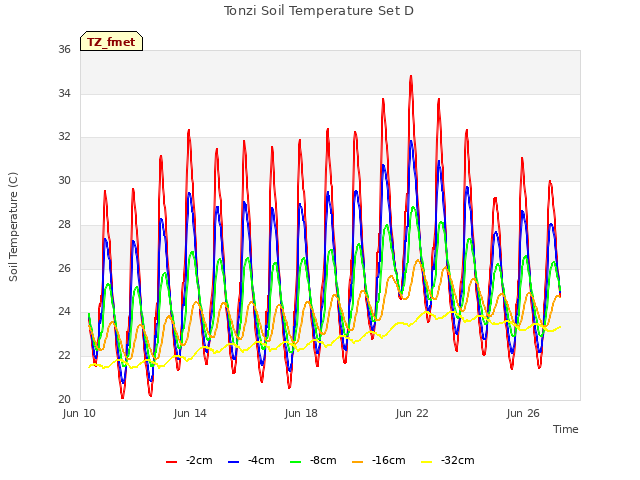Viewport: 640px width, 480px height.
Task: Toggle the -16cm legend label
Action: coord(389,460)
